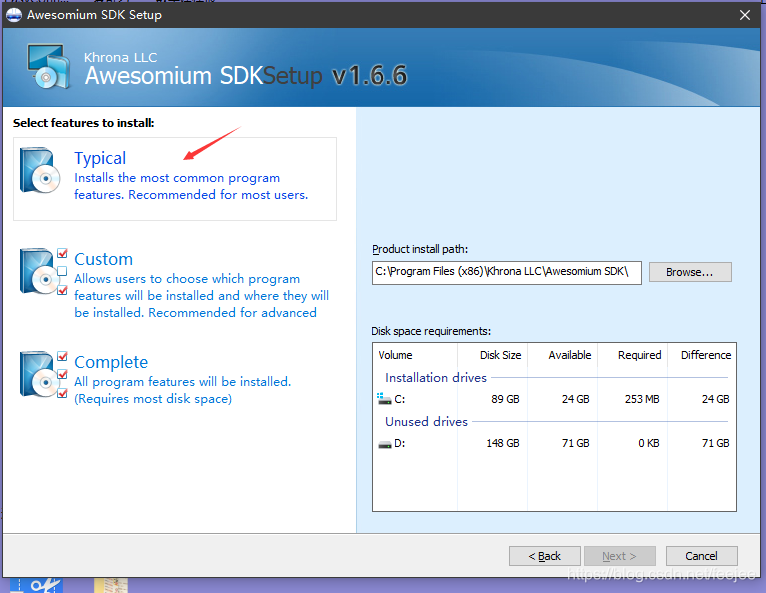Close the Awesomium SDK Setup window
The image size is (766, 593).
(745, 15)
